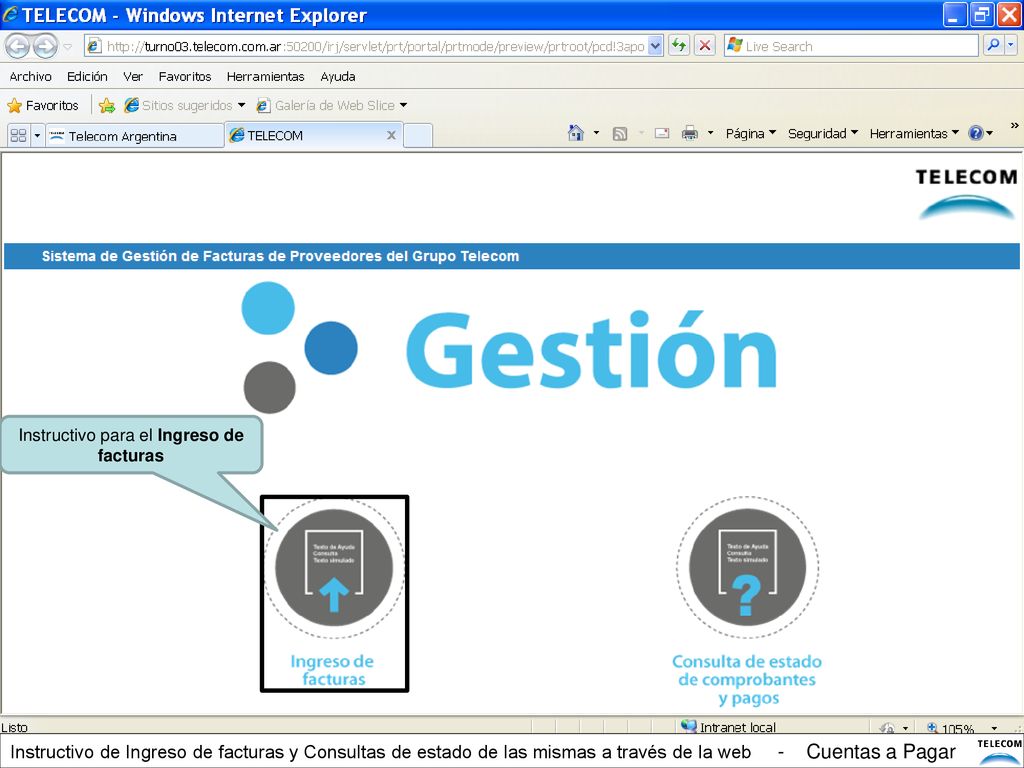
Task: Open the Archivo menu
Action: click(x=30, y=76)
